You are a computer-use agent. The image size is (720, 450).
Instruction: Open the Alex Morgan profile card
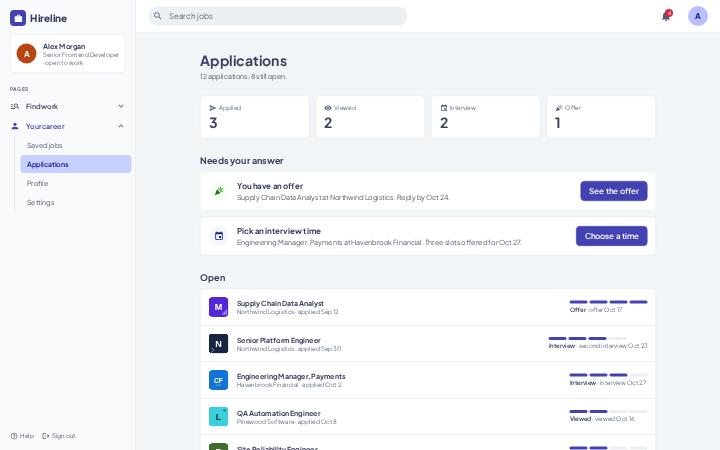pyautogui.click(x=68, y=54)
